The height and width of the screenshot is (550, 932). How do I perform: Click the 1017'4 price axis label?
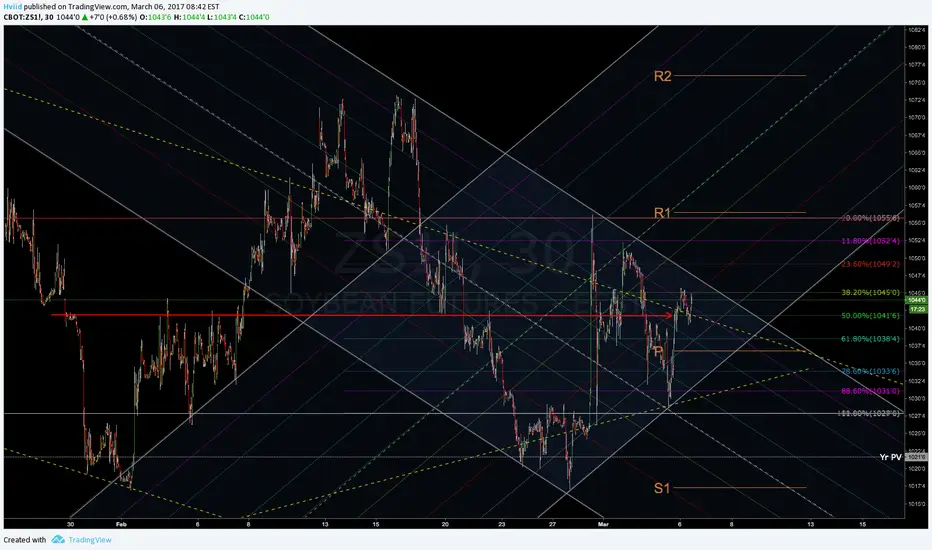pos(916,486)
